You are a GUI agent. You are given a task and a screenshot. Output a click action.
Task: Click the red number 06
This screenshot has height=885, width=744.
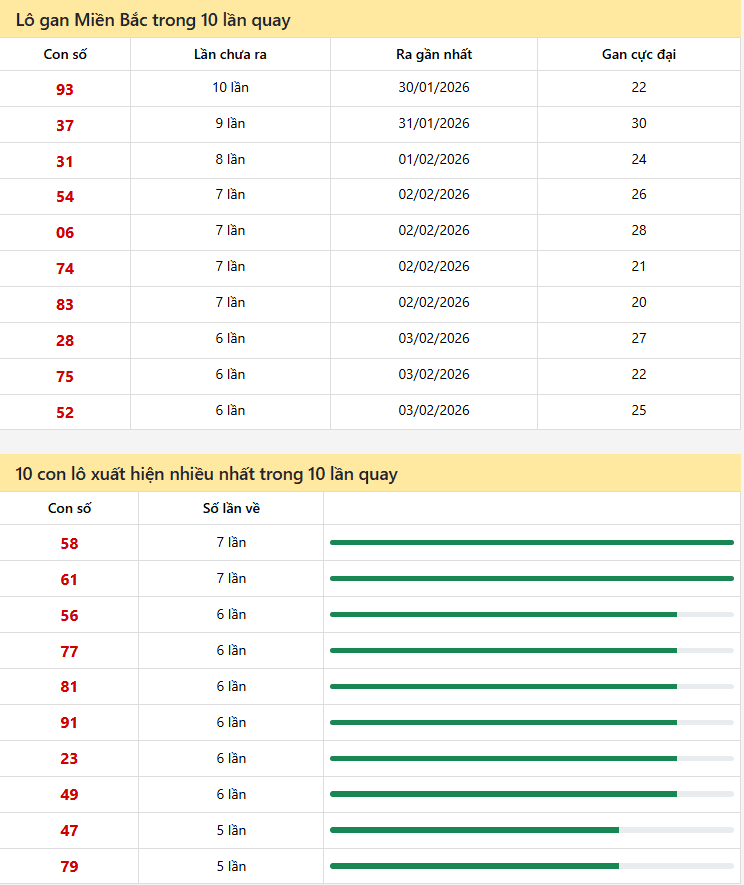coord(65,233)
